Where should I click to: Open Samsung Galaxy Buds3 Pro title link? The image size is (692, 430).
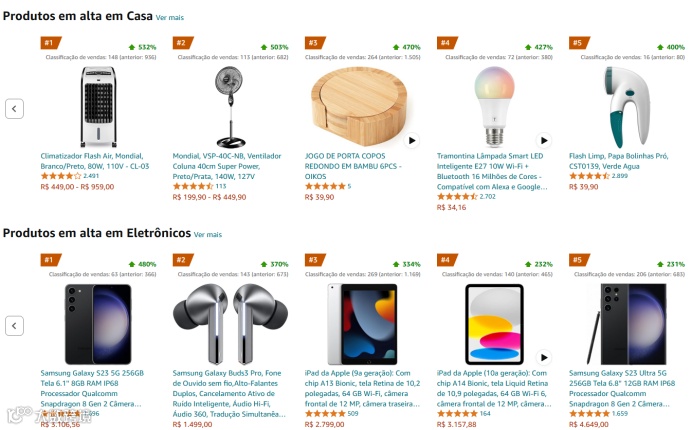click(229, 393)
